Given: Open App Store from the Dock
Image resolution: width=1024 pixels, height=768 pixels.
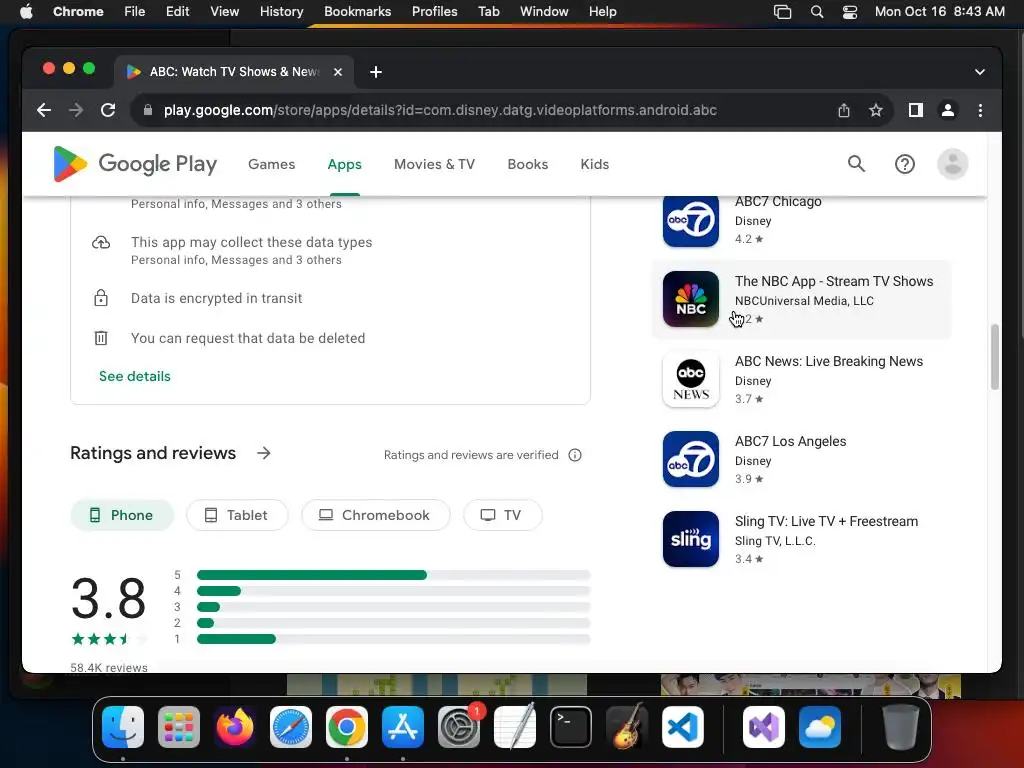Looking at the screenshot, I should click(403, 727).
